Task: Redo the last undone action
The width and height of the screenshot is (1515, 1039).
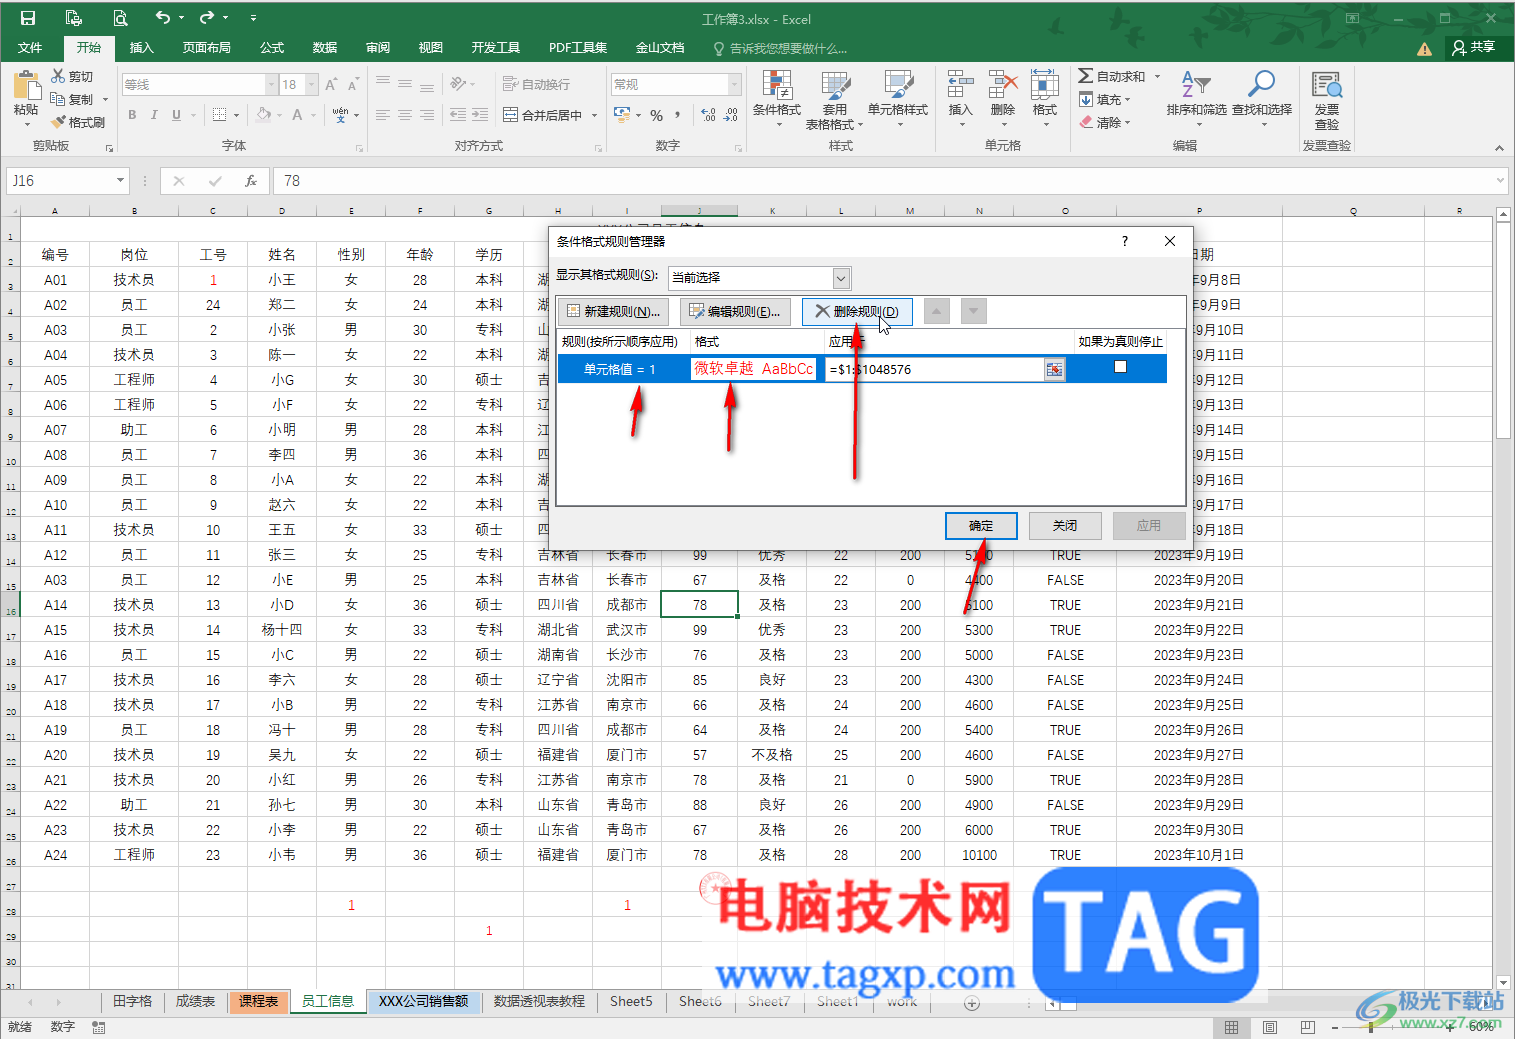Action: pos(207,18)
